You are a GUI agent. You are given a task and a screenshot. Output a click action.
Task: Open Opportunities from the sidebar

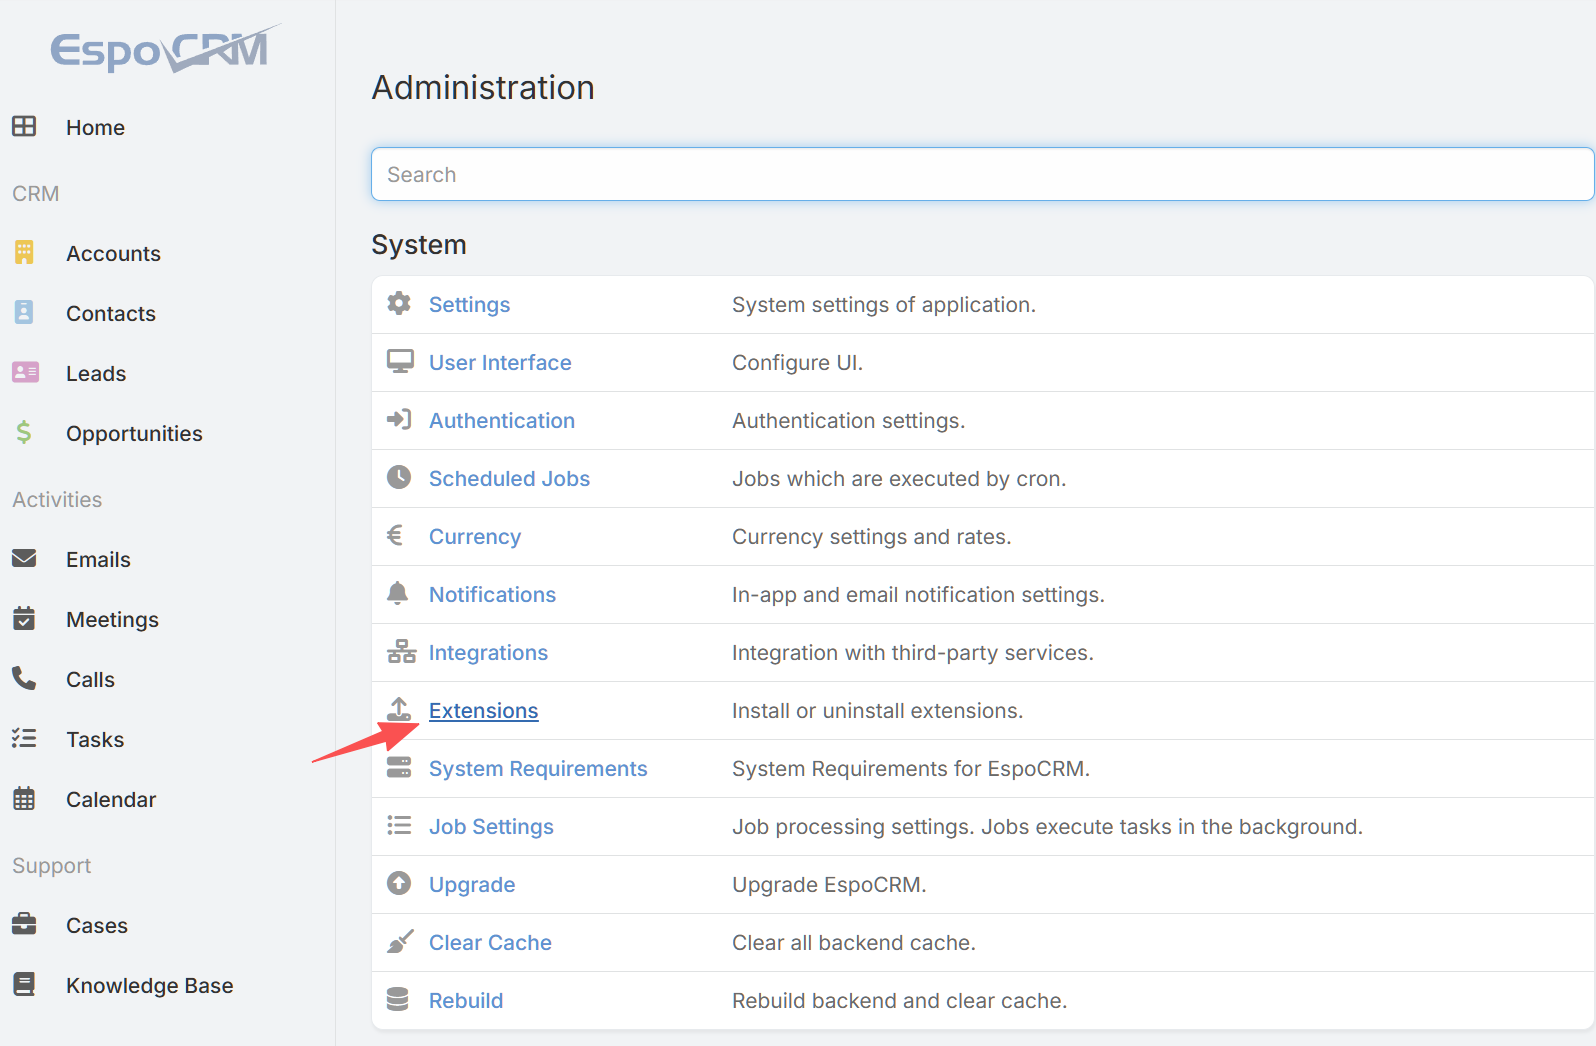(134, 433)
